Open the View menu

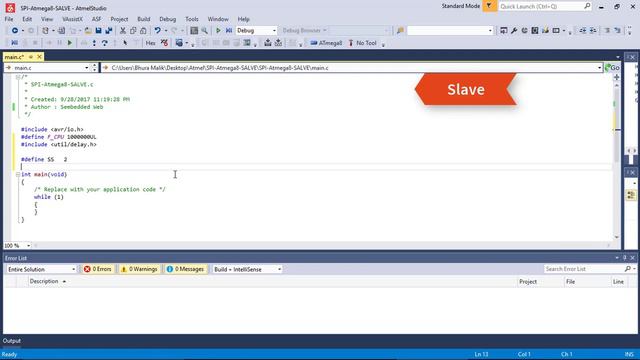coord(47,19)
